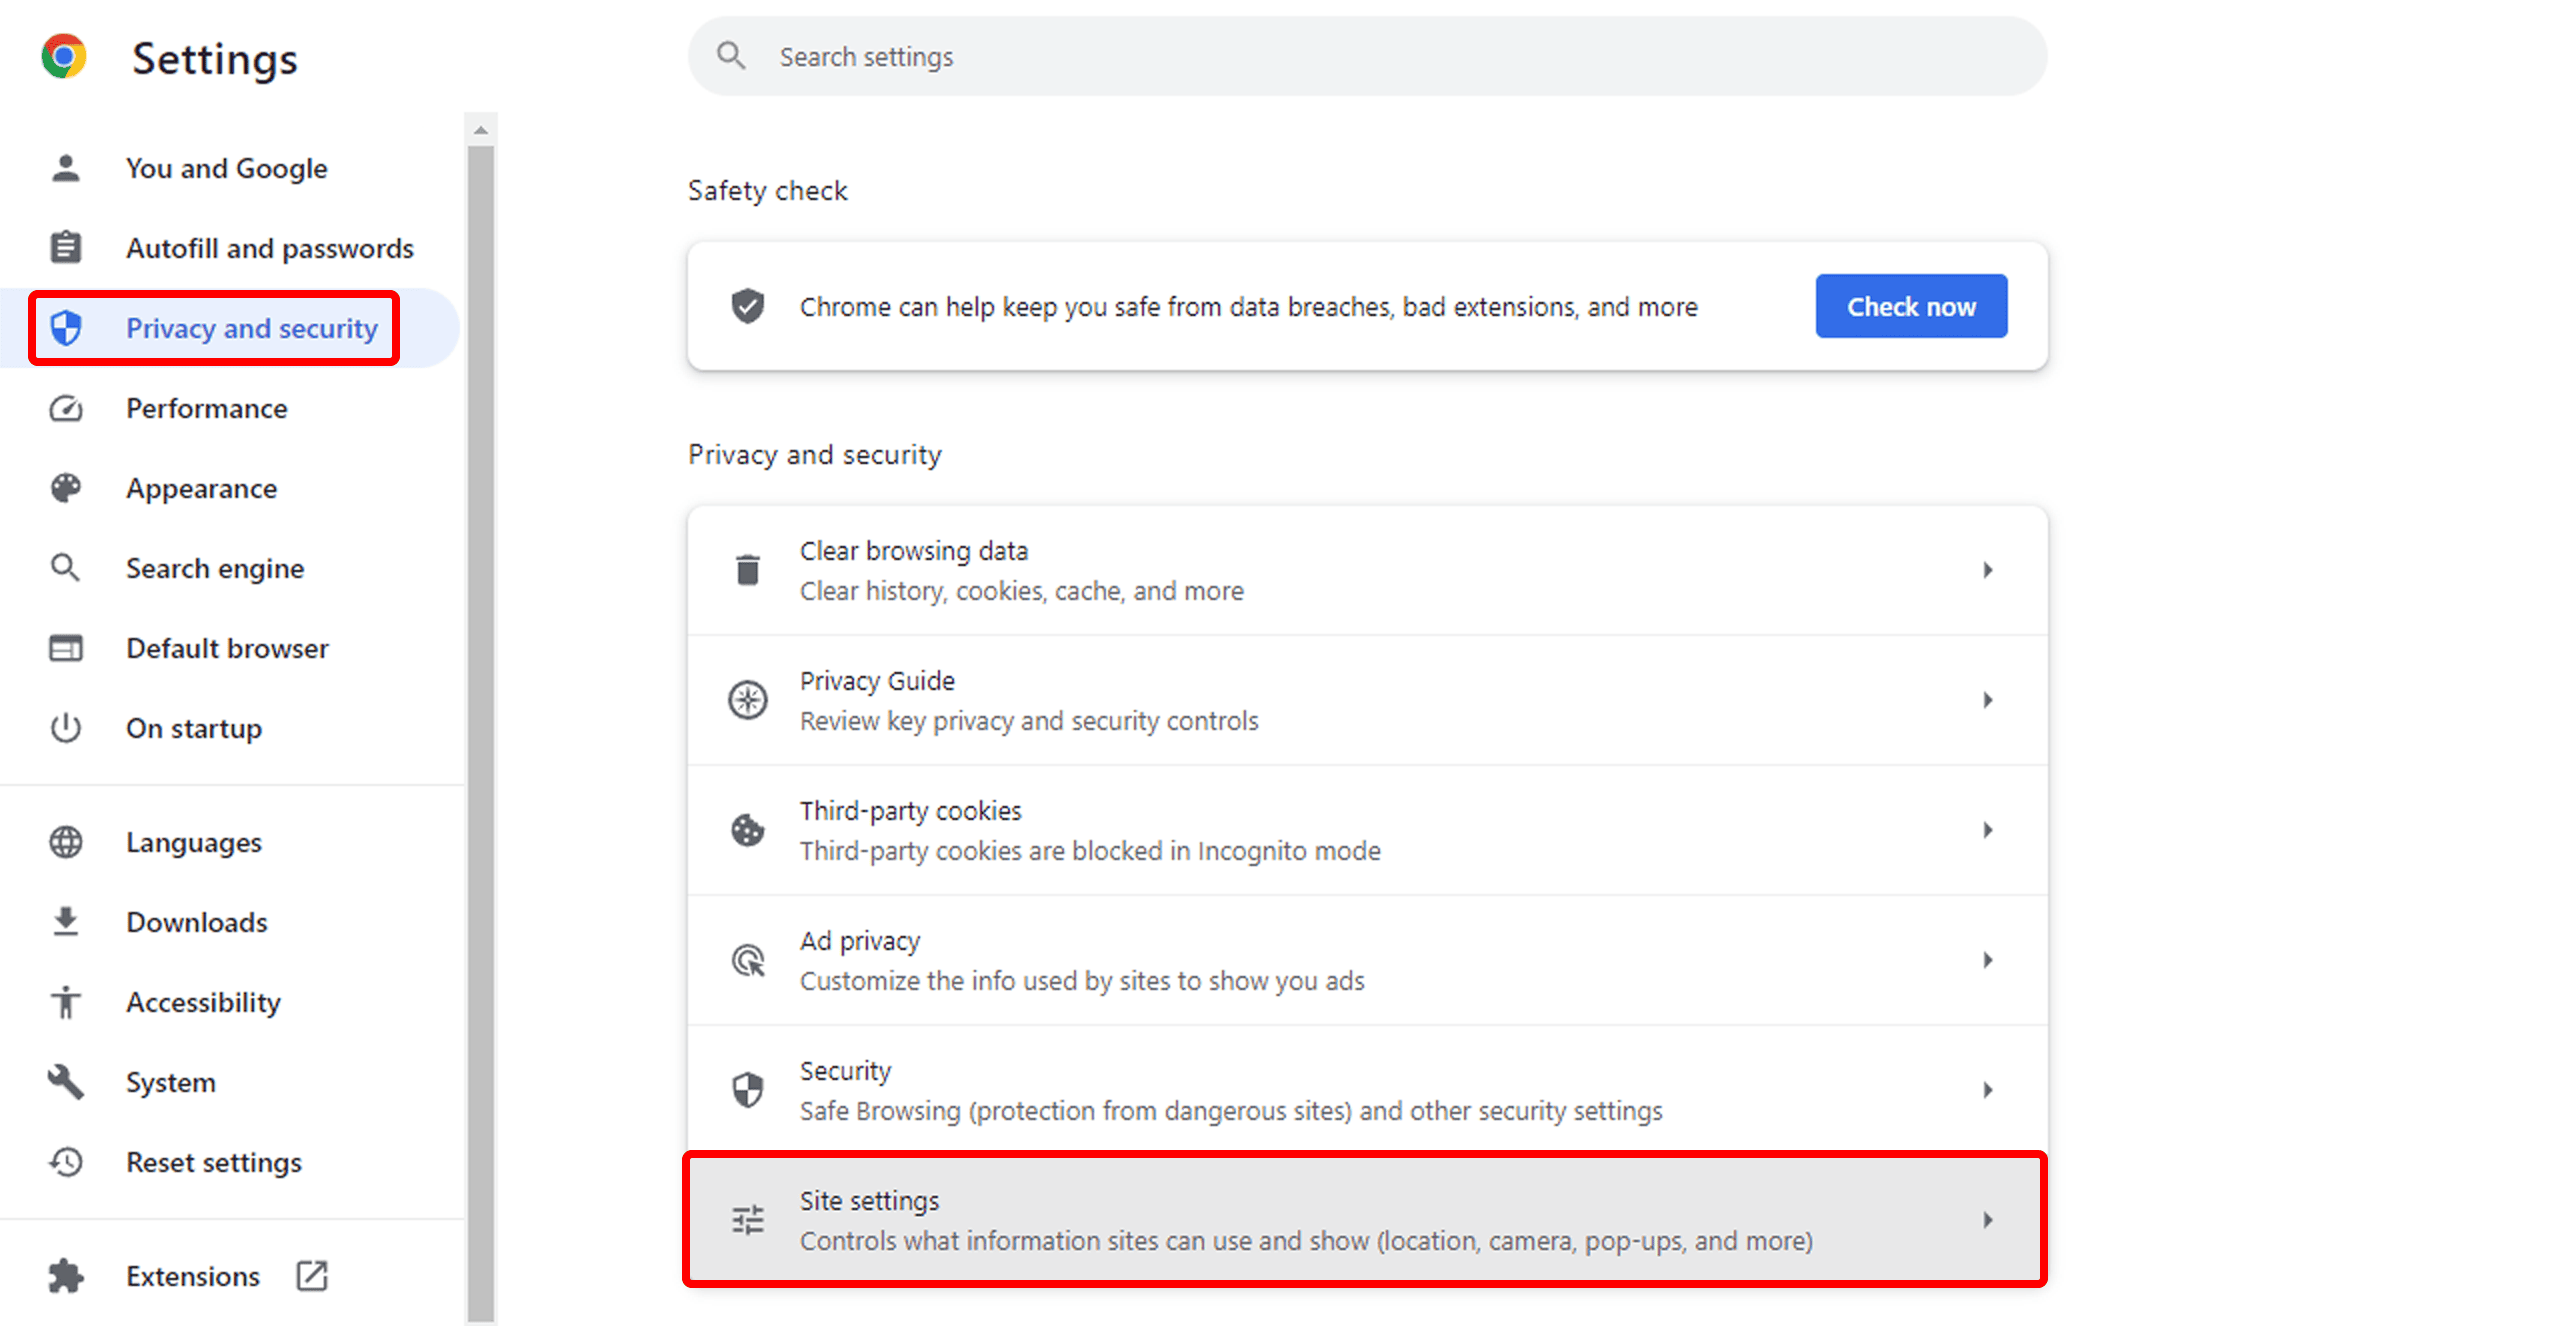Go to Search engine settings
Image resolution: width=2560 pixels, height=1326 pixels.
pos(215,568)
